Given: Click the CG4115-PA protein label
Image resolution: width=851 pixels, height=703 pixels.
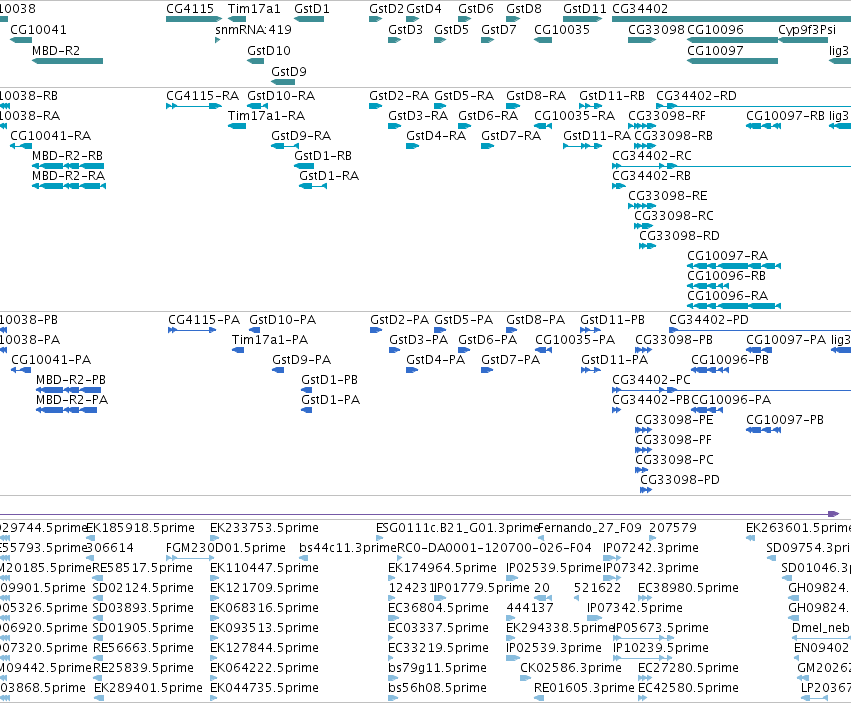Looking at the screenshot, I should point(204,320).
